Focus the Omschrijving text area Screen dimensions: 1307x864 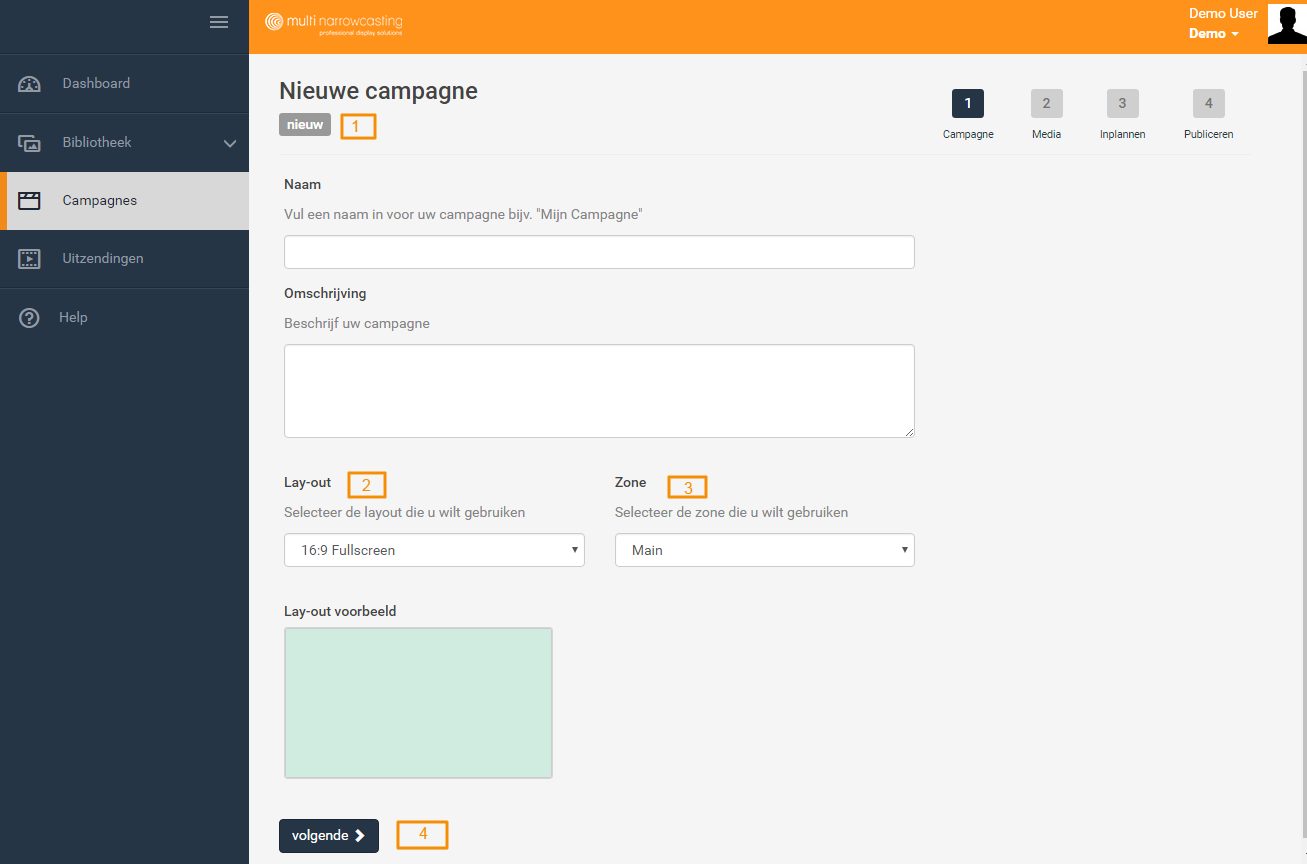(x=599, y=391)
